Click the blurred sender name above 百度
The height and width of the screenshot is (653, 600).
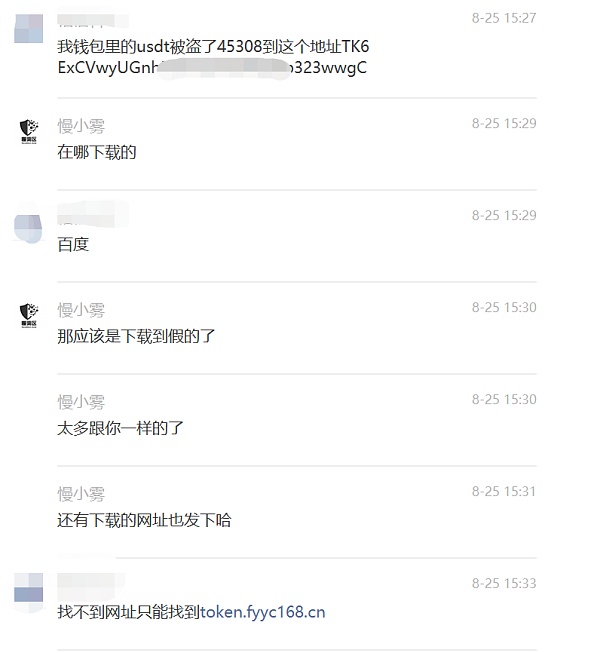[92, 213]
